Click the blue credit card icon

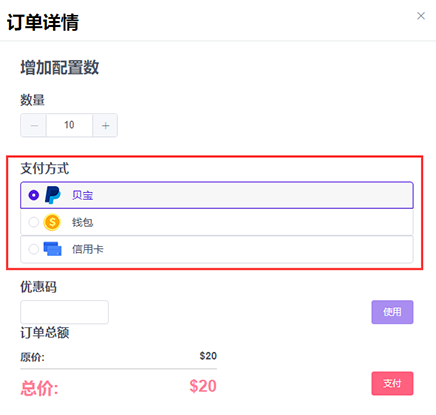(x=53, y=249)
